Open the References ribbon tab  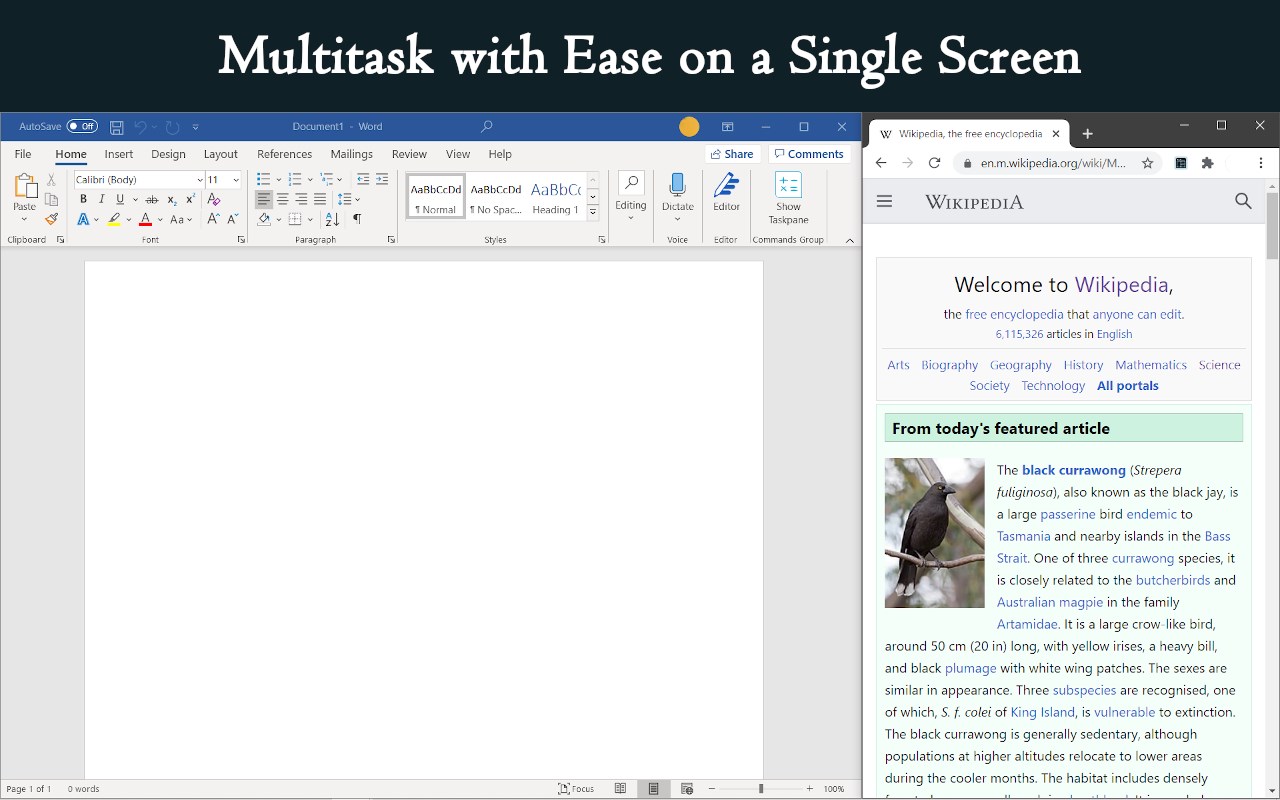pos(284,154)
